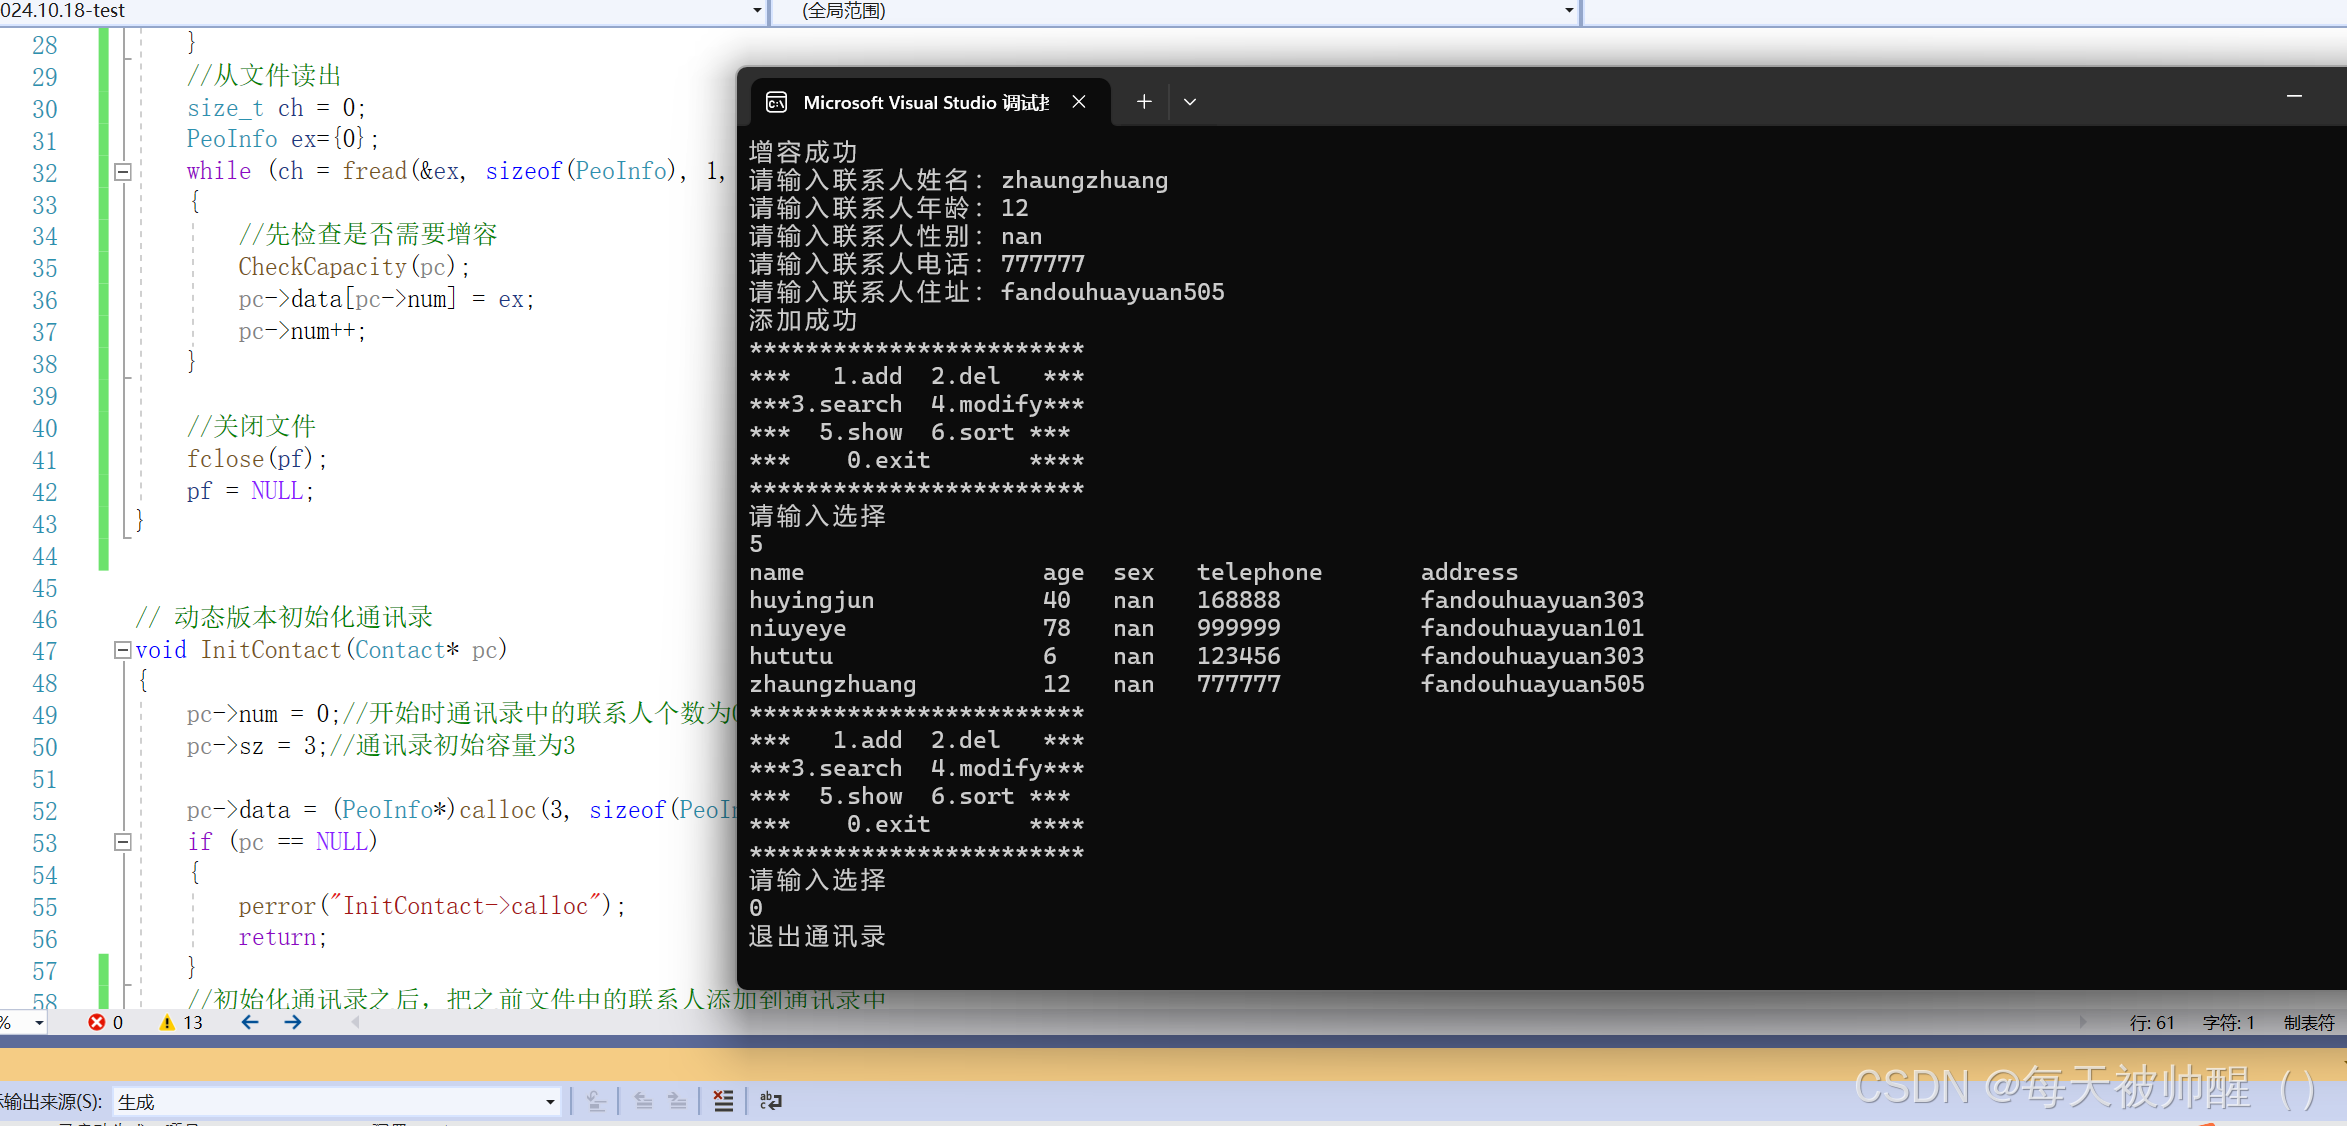Image resolution: width=2347 pixels, height=1126 pixels.
Task: Collapse the while loop at line 32
Action: [123, 172]
